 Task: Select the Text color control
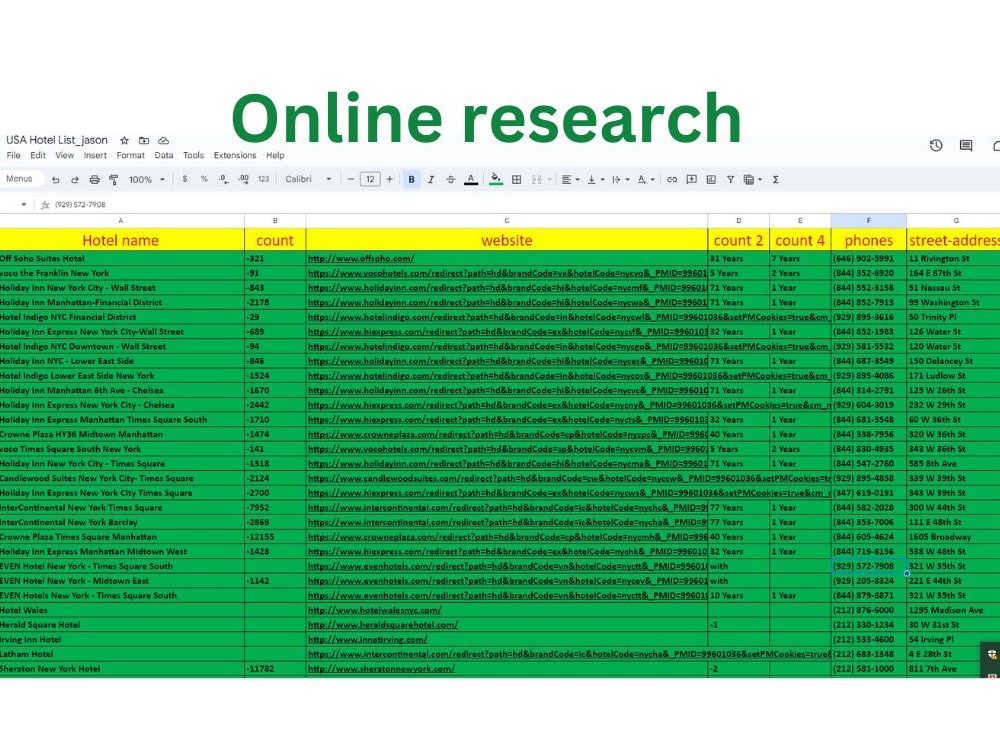click(472, 179)
